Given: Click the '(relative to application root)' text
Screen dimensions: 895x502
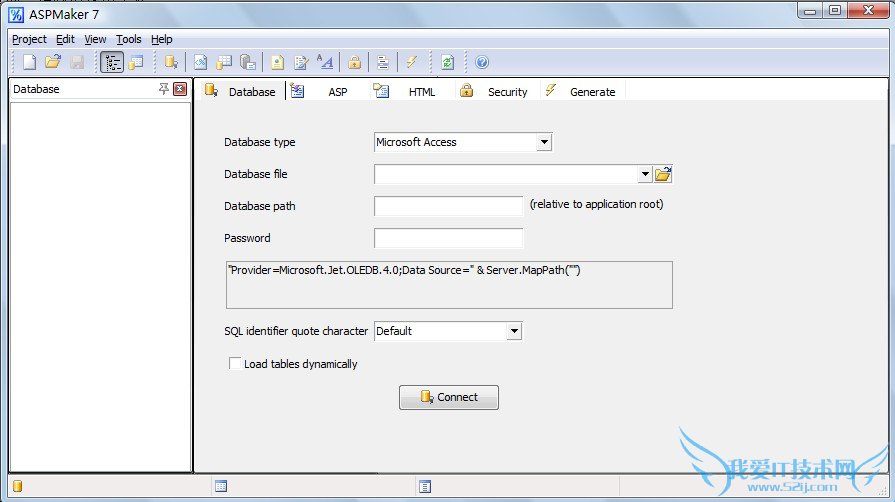Looking at the screenshot, I should (596, 204).
